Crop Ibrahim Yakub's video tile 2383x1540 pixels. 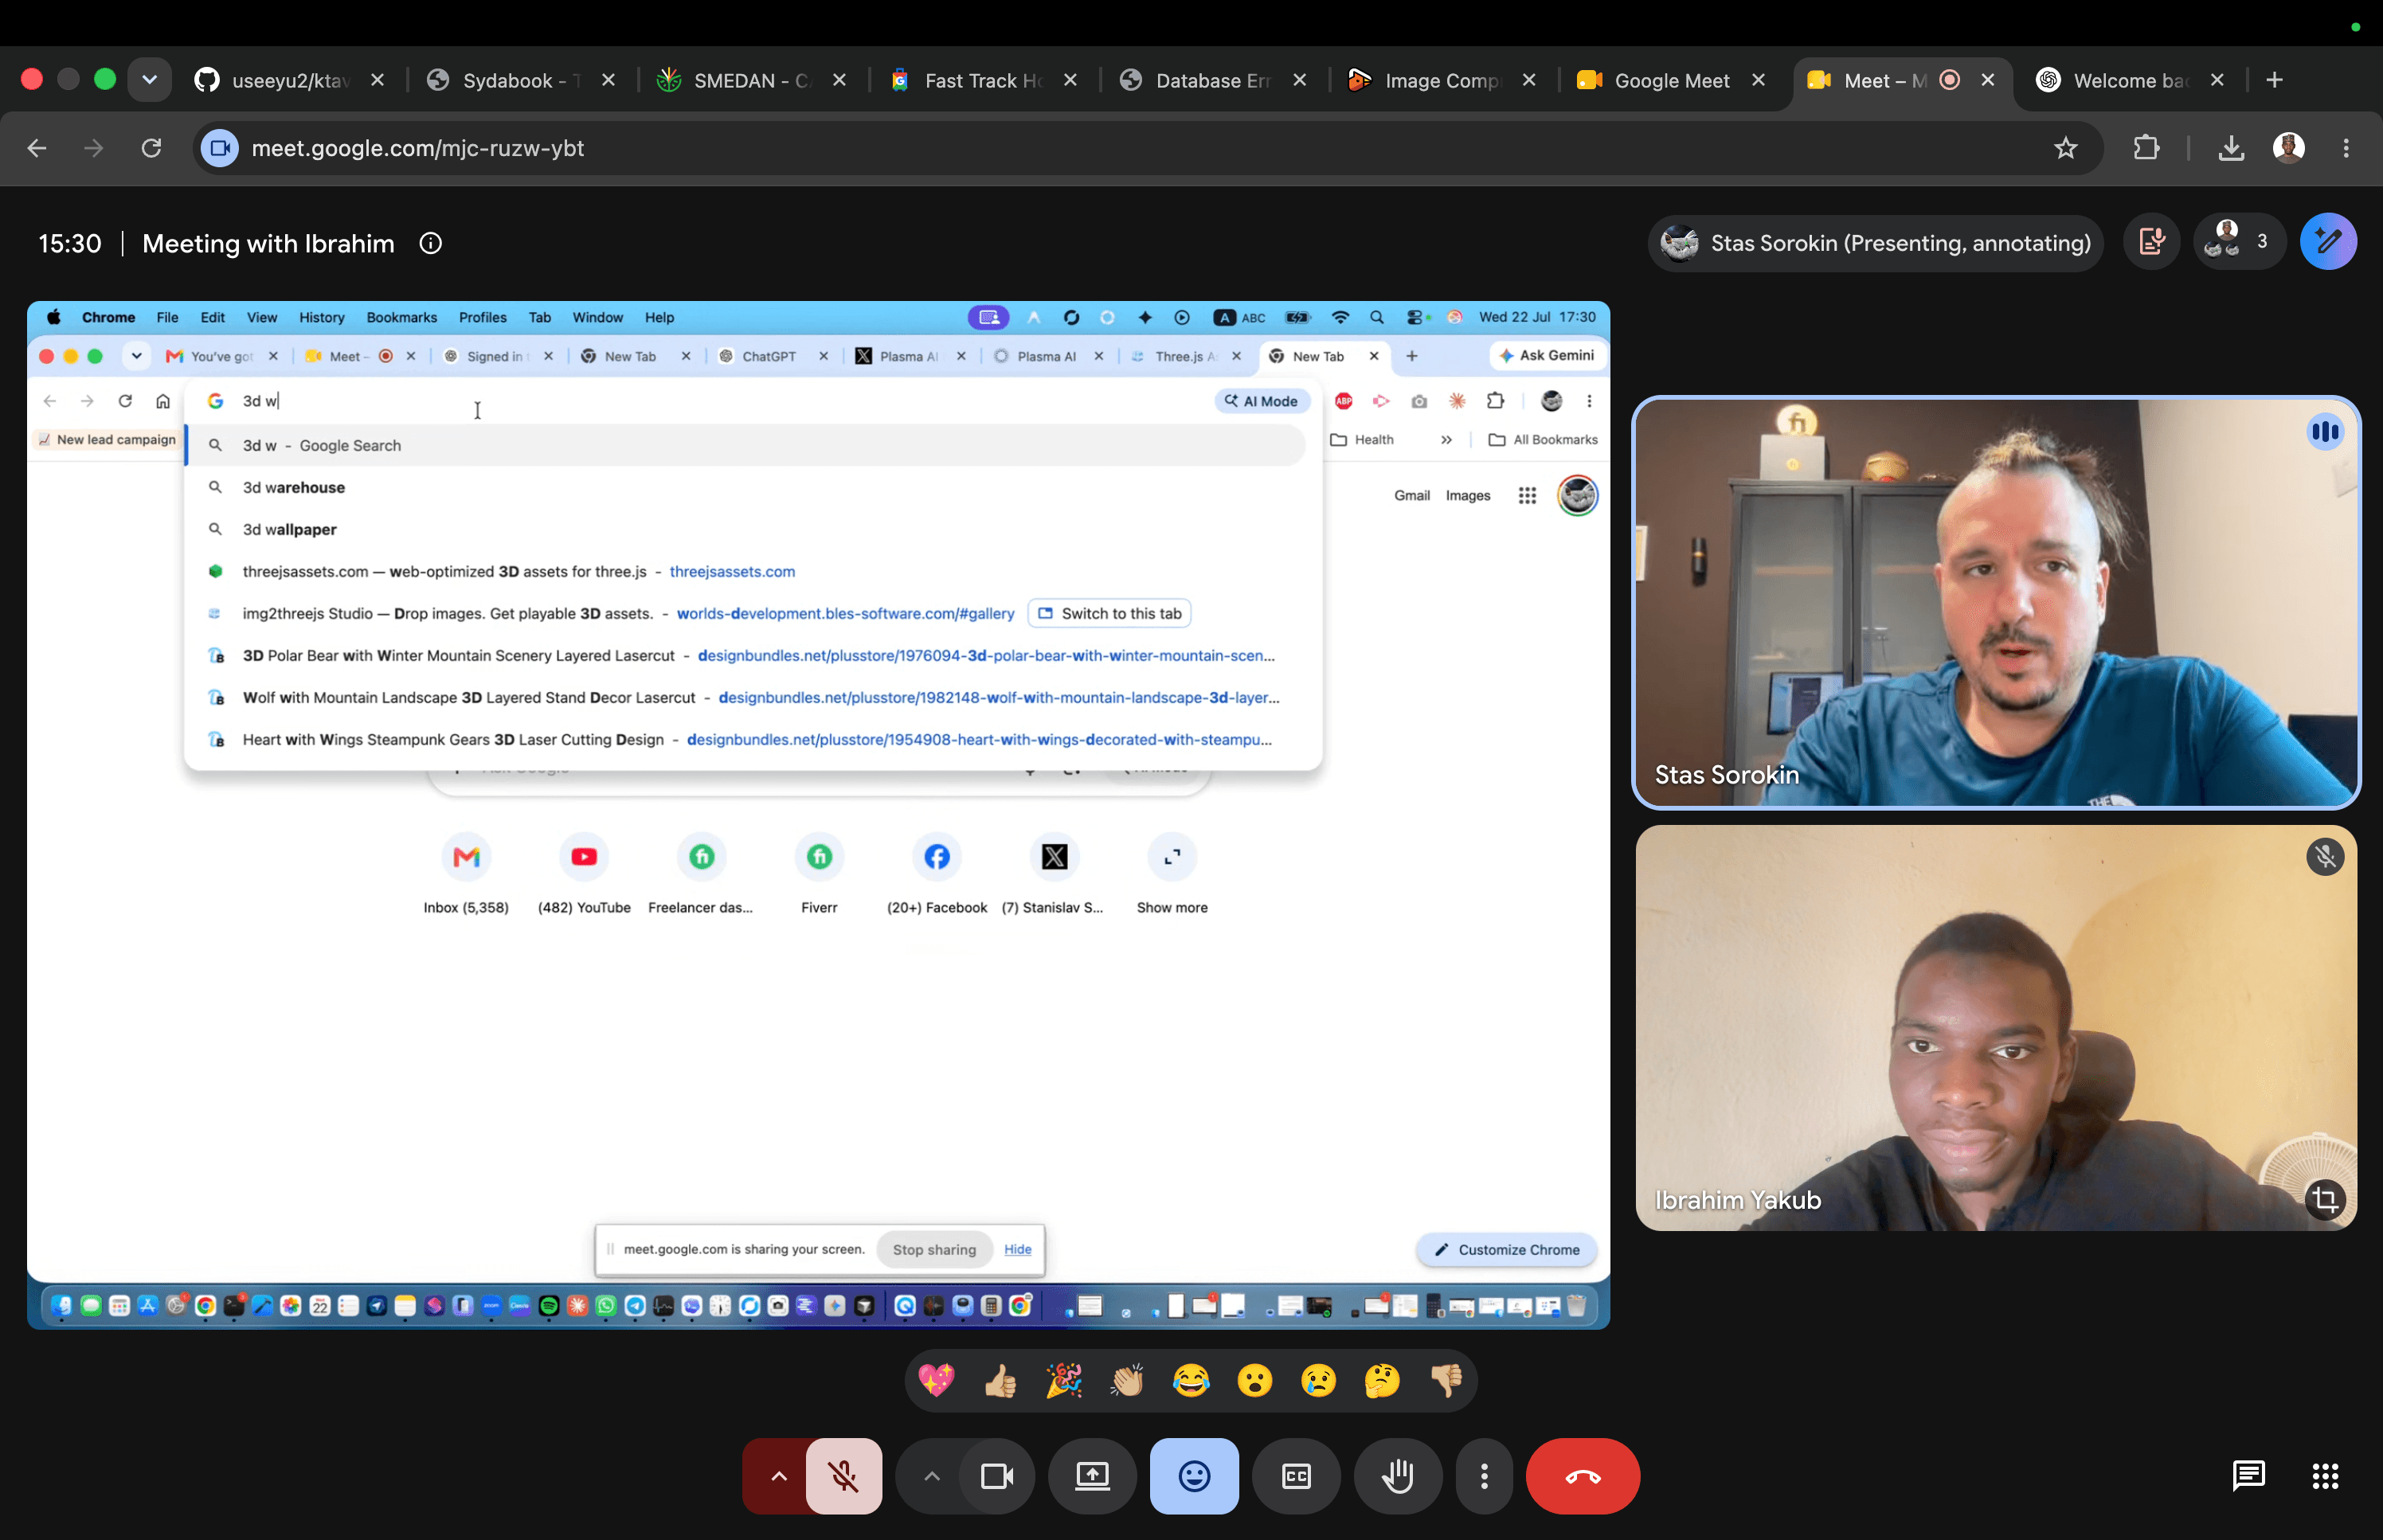(2325, 1198)
